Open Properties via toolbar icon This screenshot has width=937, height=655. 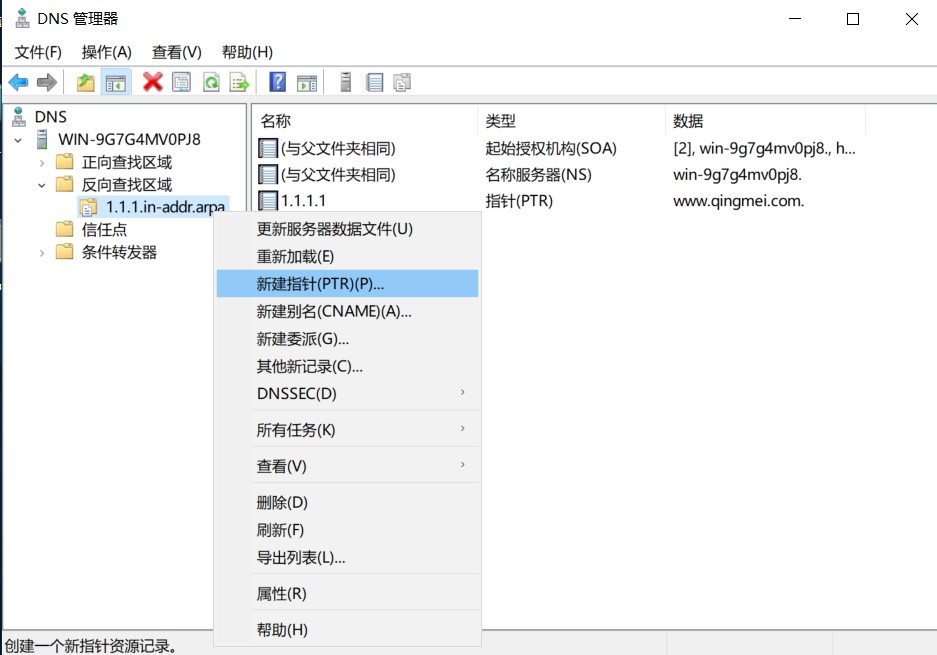(x=182, y=82)
